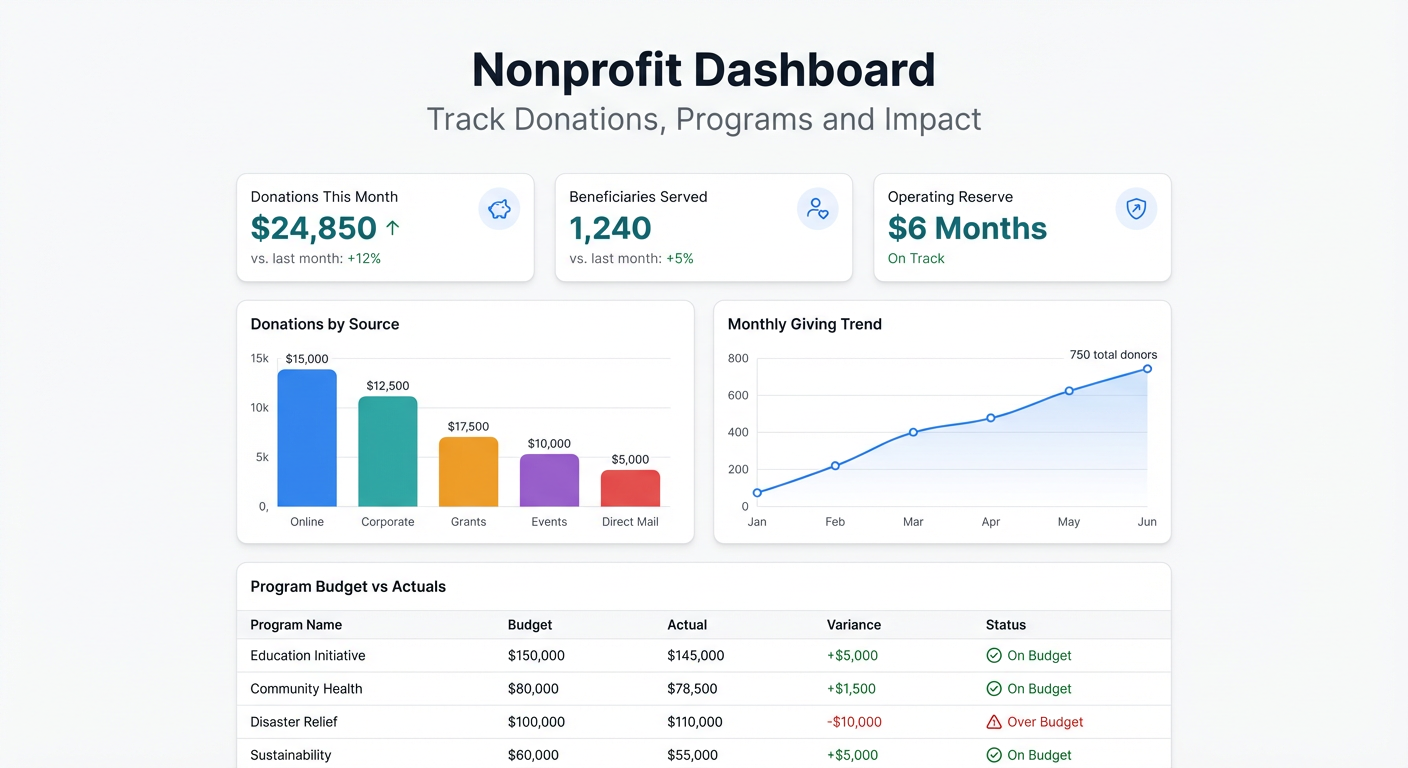Image resolution: width=1408 pixels, height=768 pixels.
Task: Click the Sustainability row's check icon
Action: 993,755
